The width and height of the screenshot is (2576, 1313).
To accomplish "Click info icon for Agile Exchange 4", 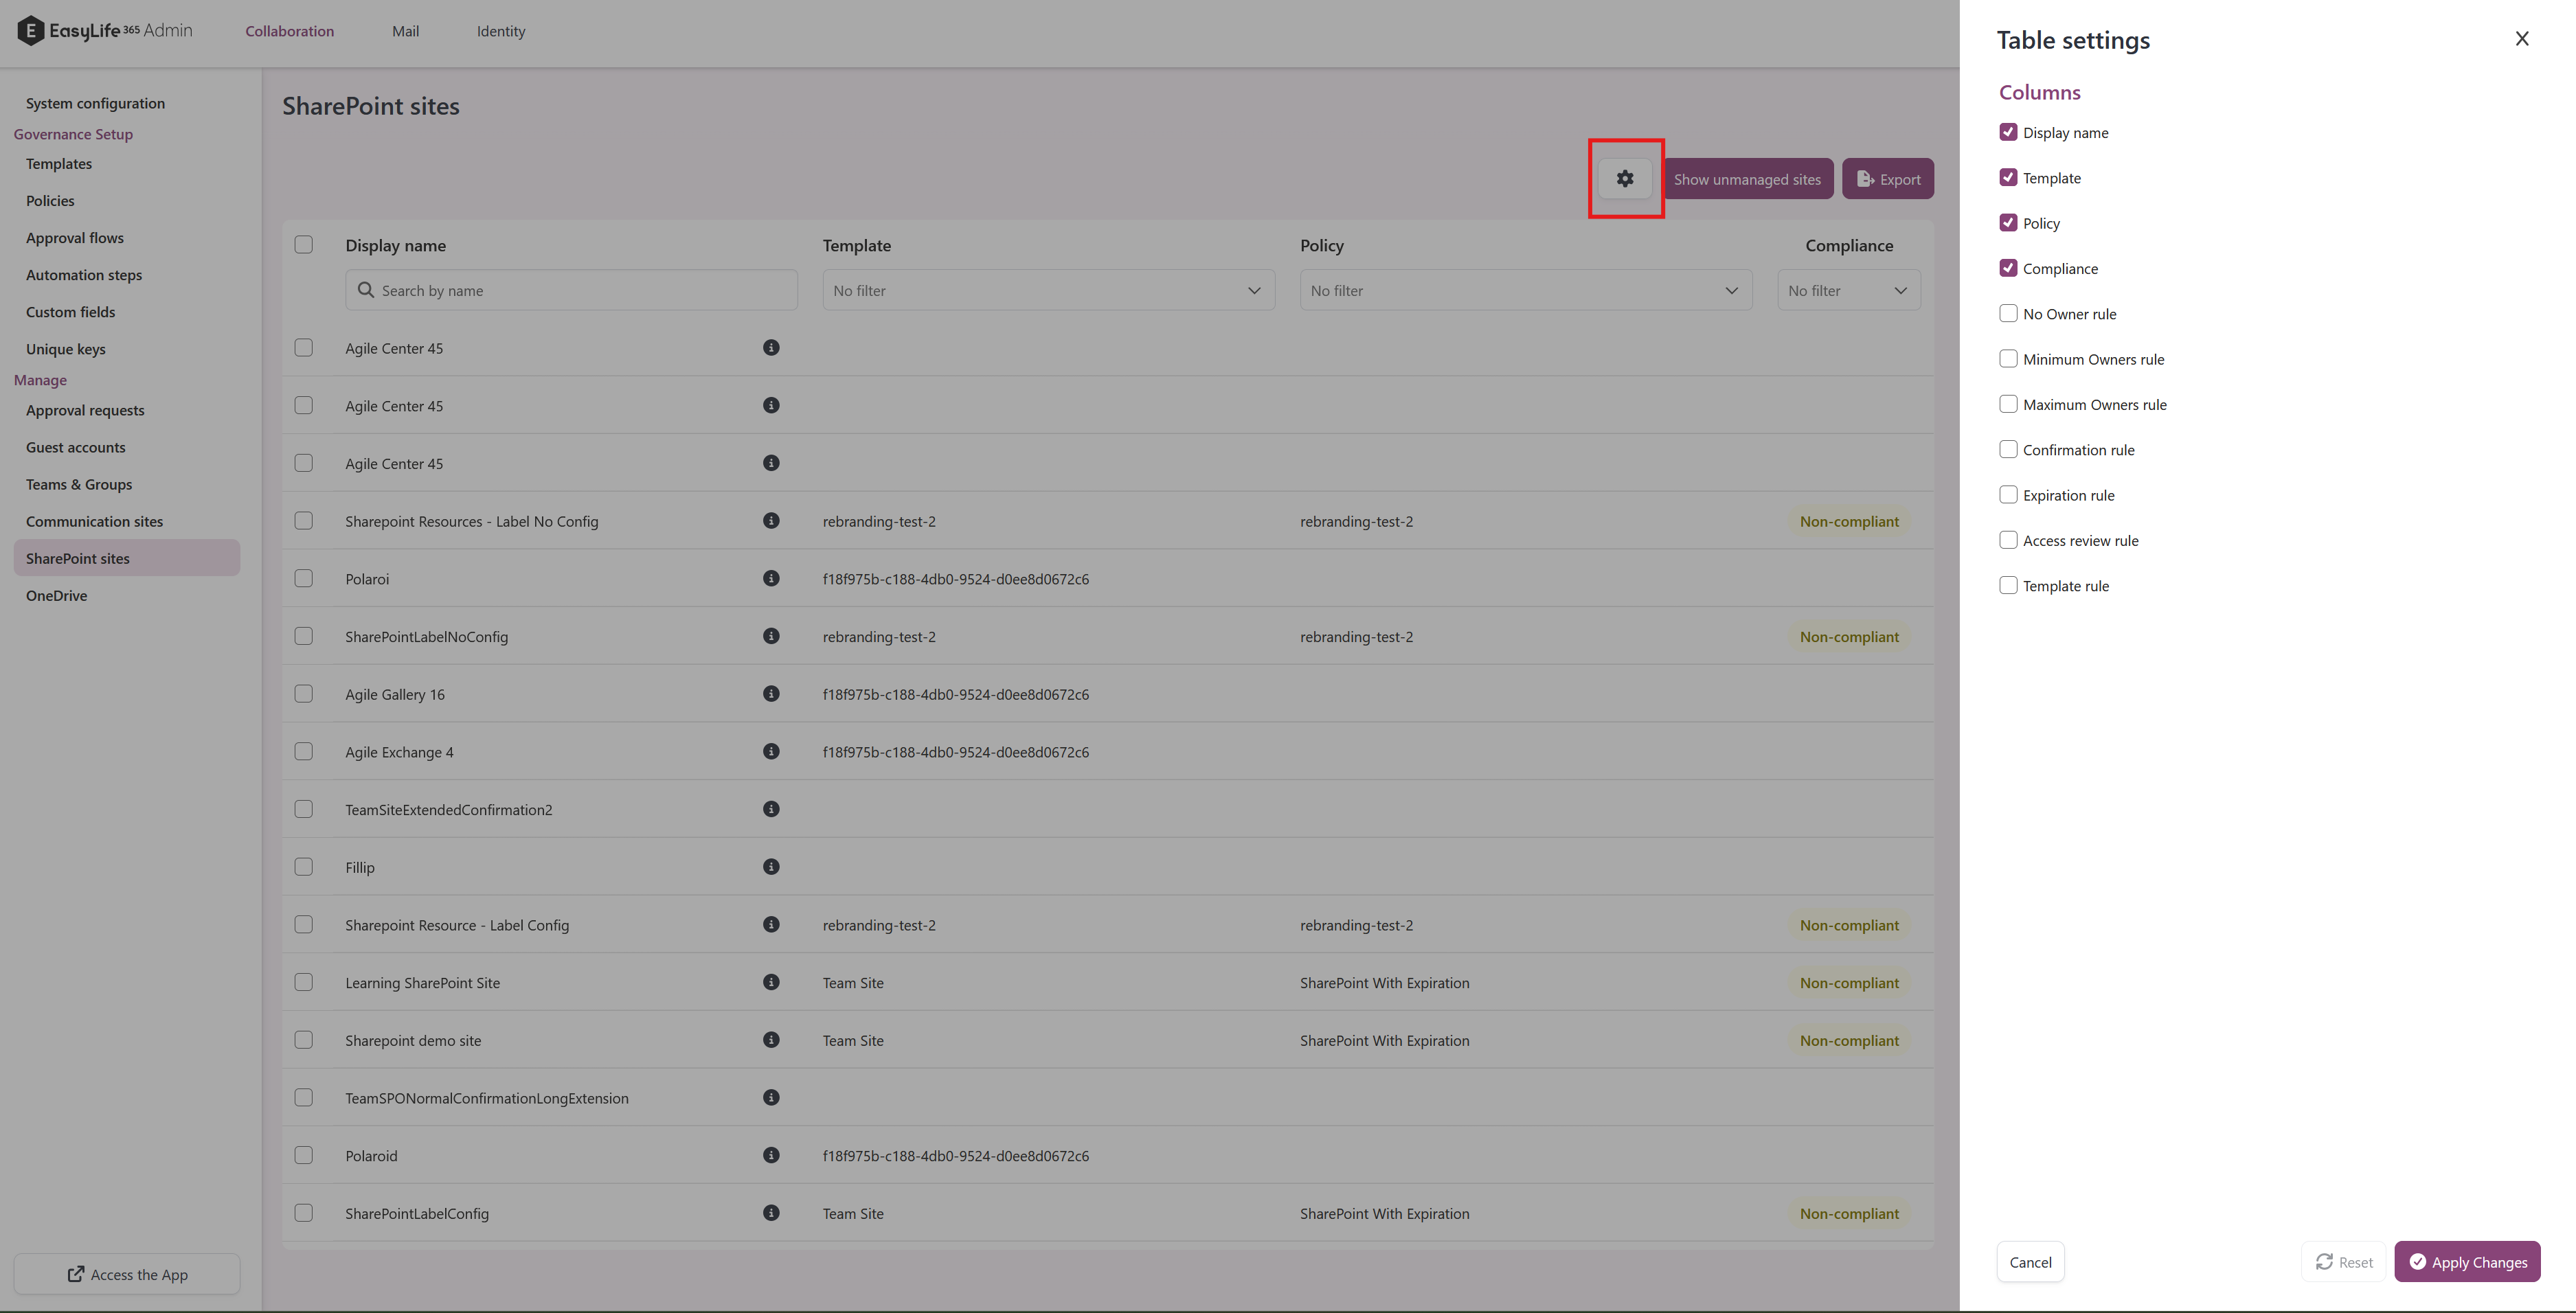I will (x=770, y=751).
